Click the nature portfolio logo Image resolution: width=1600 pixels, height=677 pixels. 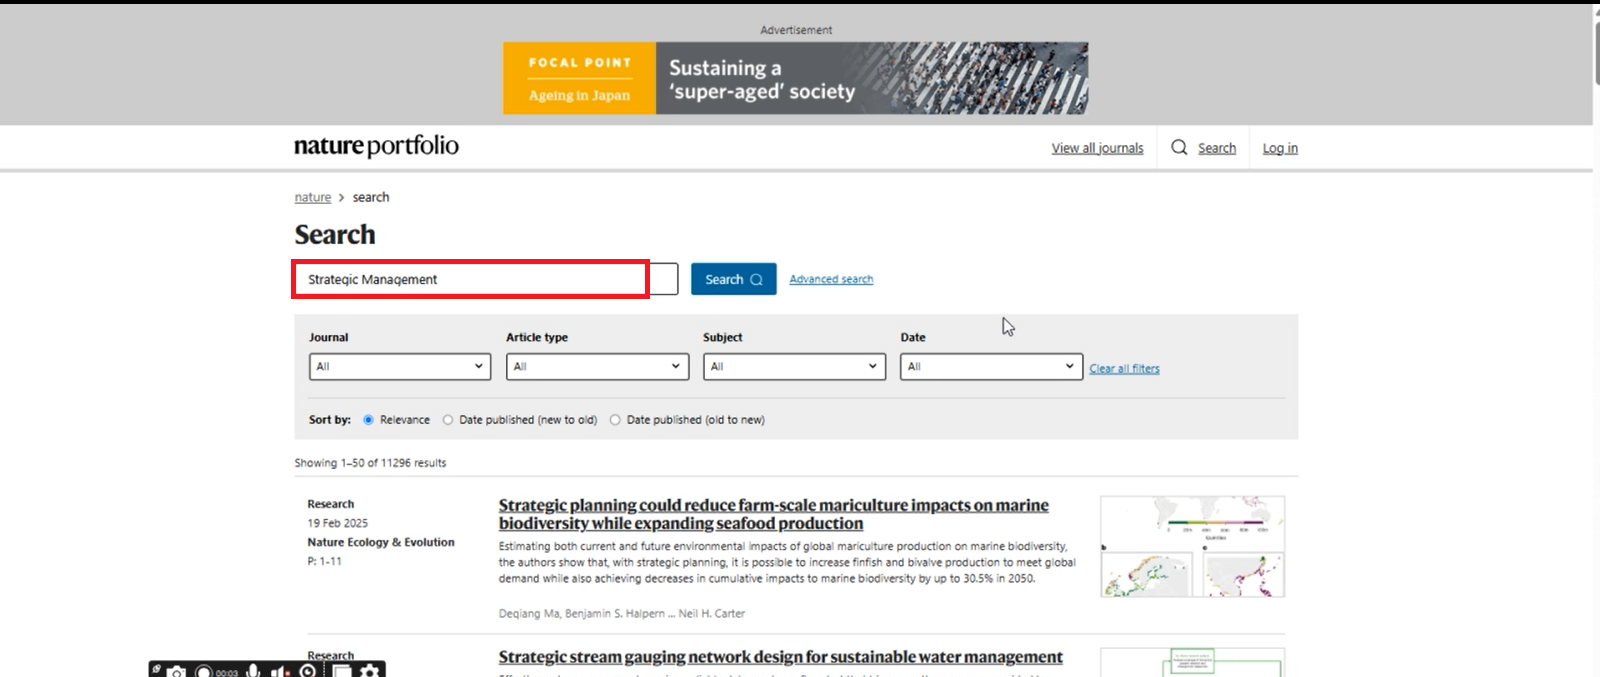click(376, 146)
